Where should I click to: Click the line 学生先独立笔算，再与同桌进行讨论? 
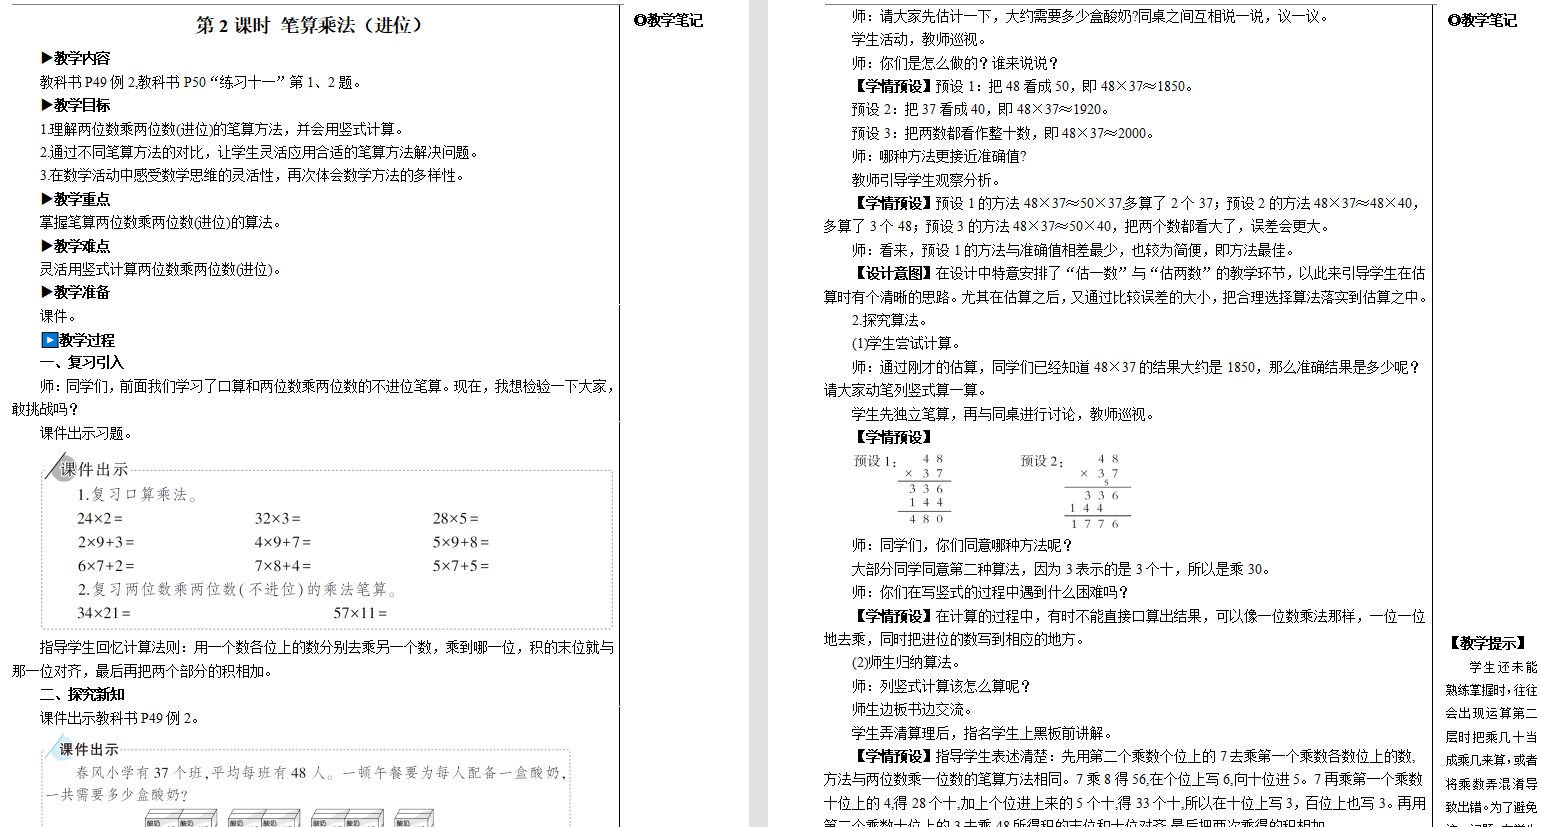point(1003,414)
